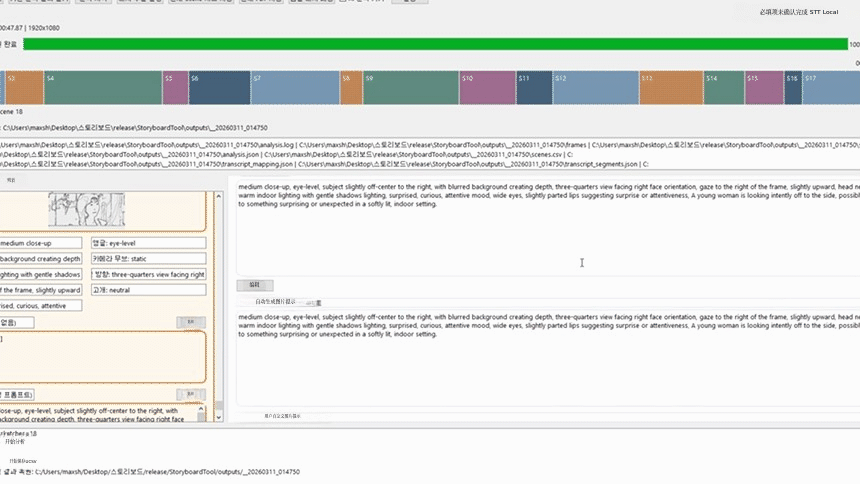Open scene S12 in the timeline
The image size is (860, 484).
point(595,88)
